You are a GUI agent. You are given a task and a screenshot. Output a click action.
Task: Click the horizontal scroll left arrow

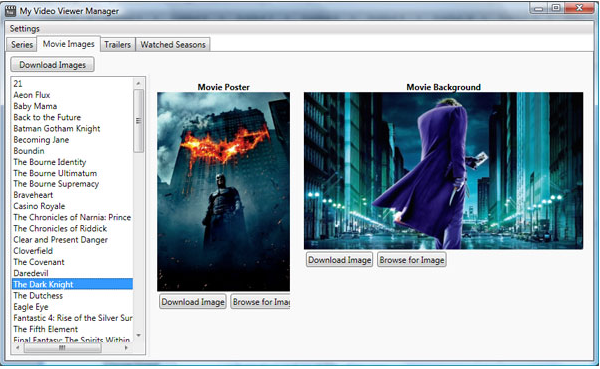coord(18,348)
